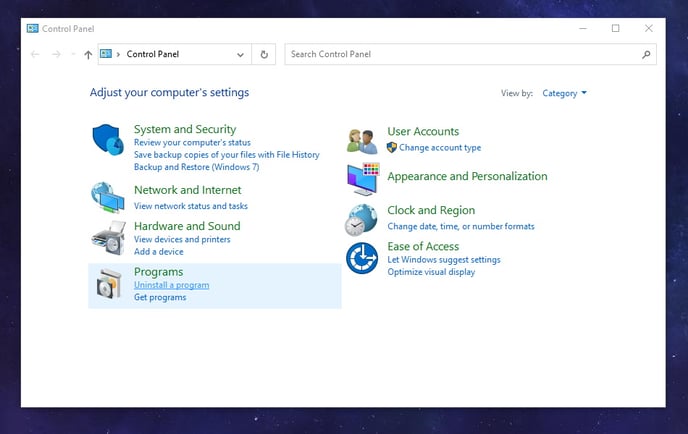The height and width of the screenshot is (434, 688).
Task: Expand the recent locations dropdown arrow
Action: (x=73, y=54)
